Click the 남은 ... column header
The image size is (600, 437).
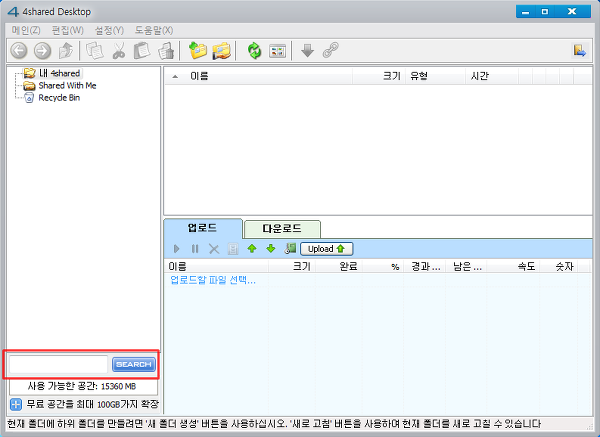(x=467, y=266)
